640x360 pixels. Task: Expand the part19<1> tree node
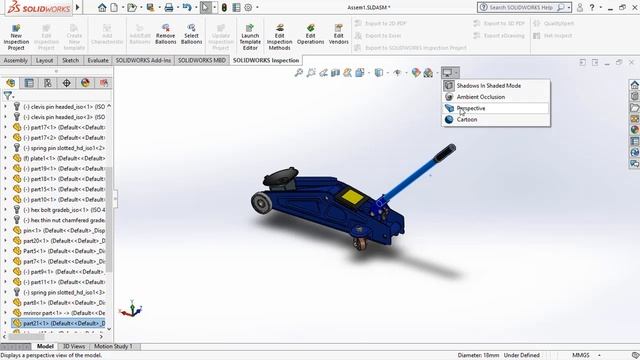coord(5,168)
